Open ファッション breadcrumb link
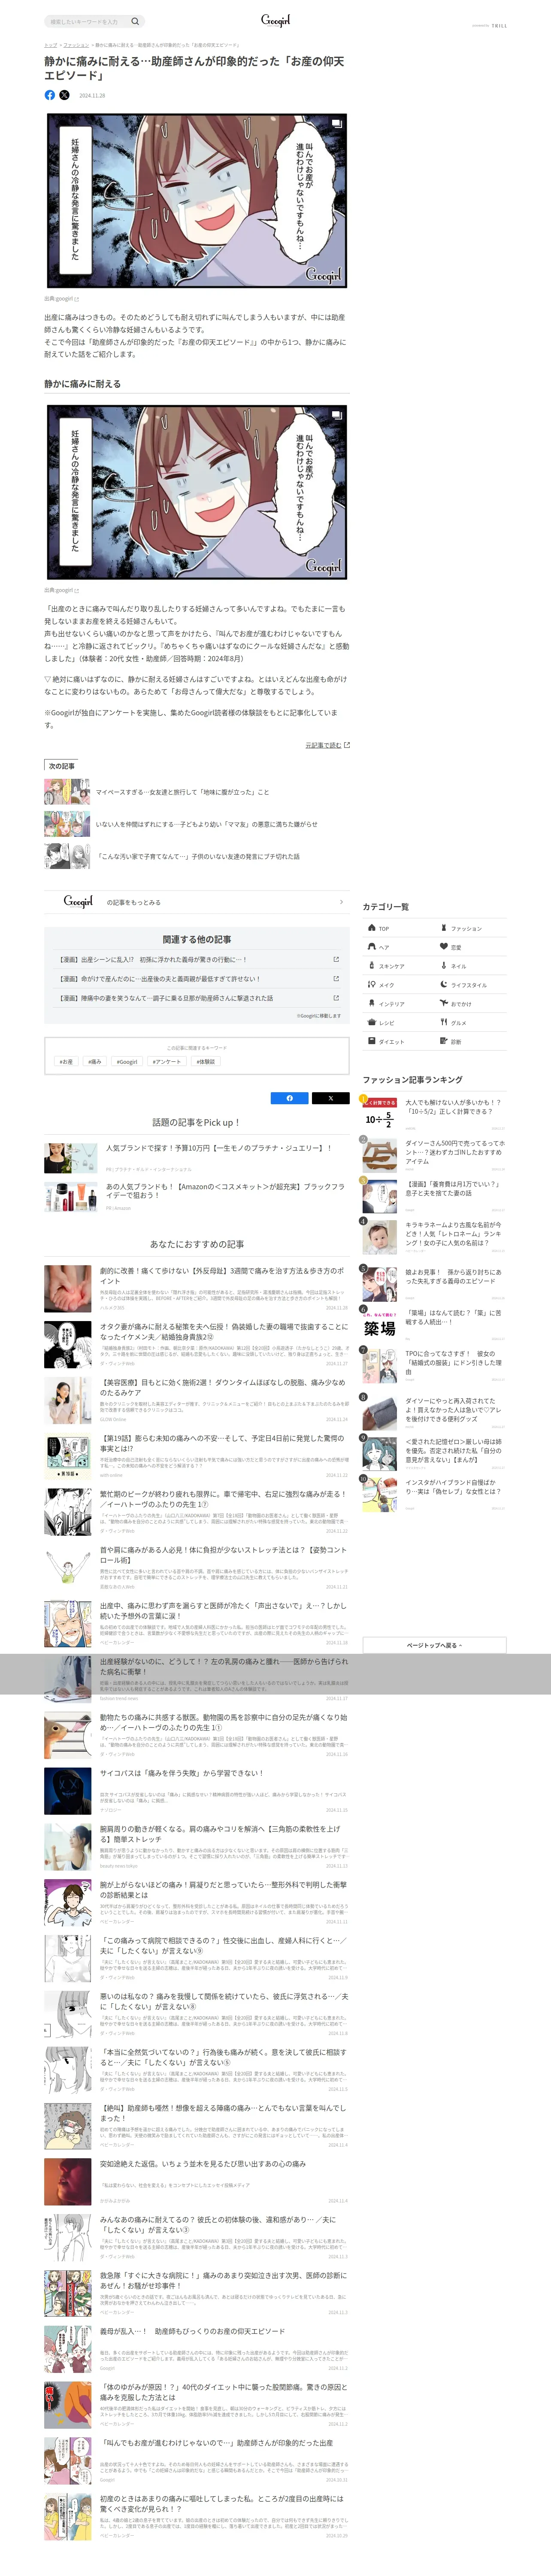The width and height of the screenshot is (551, 2576). point(76,45)
